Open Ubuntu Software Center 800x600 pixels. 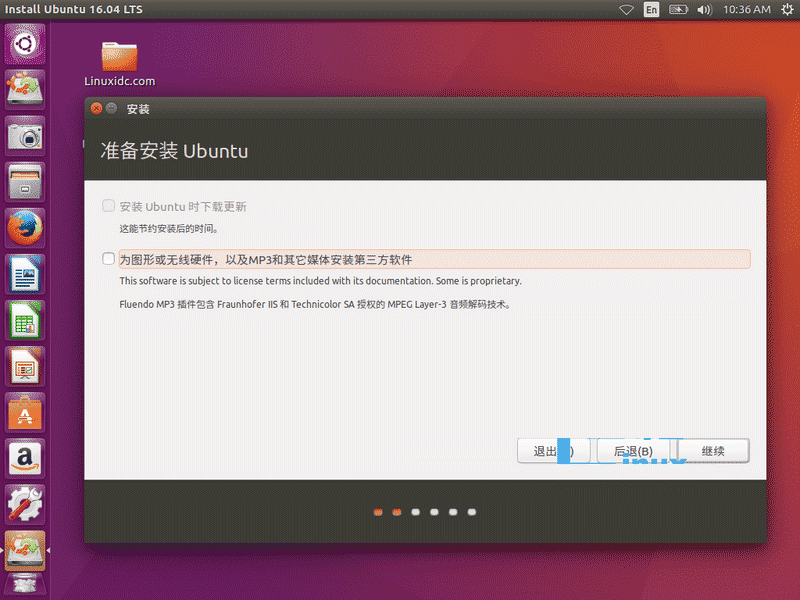[x=25, y=412]
